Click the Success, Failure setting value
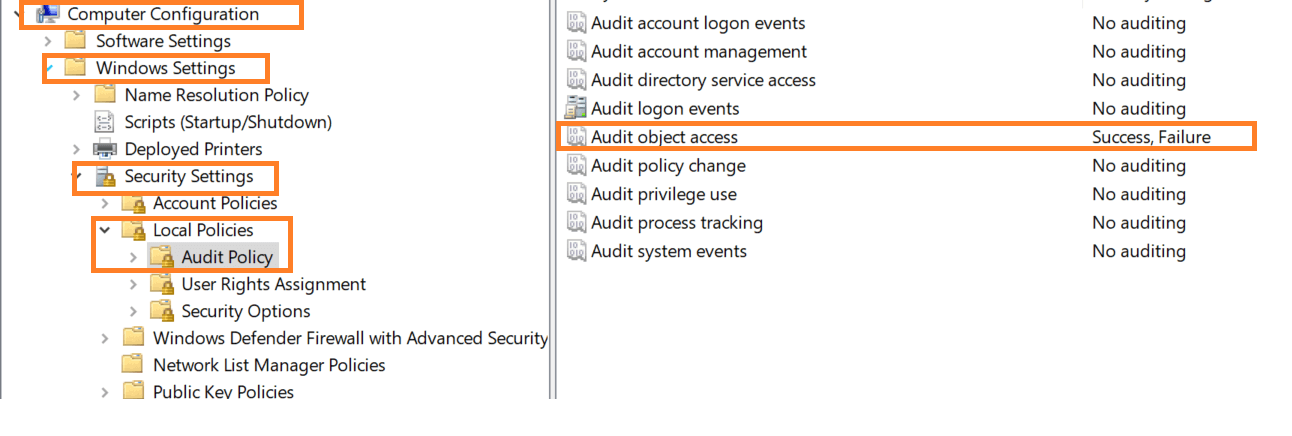The image size is (1292, 436). pyautogui.click(x=1151, y=137)
